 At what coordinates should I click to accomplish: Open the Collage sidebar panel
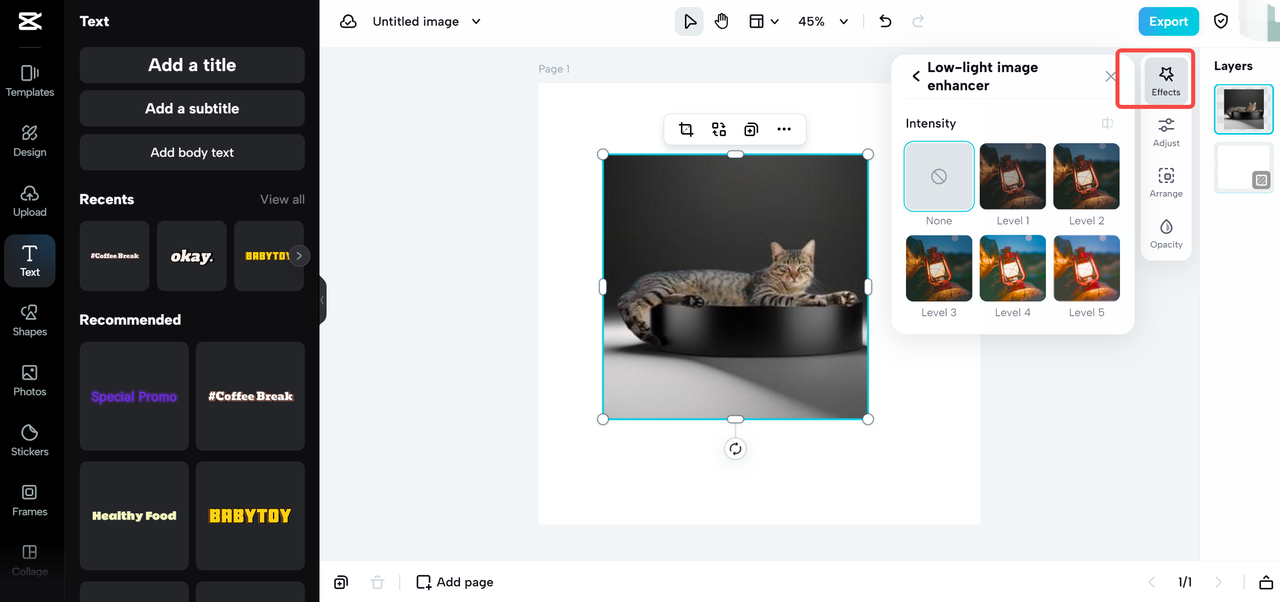click(30, 560)
